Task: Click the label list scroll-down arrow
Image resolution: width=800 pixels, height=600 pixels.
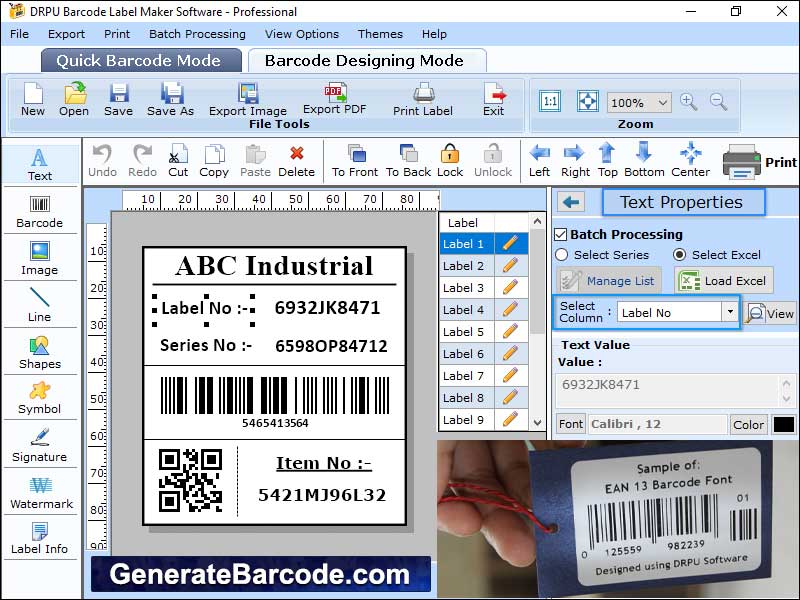Action: [x=537, y=422]
